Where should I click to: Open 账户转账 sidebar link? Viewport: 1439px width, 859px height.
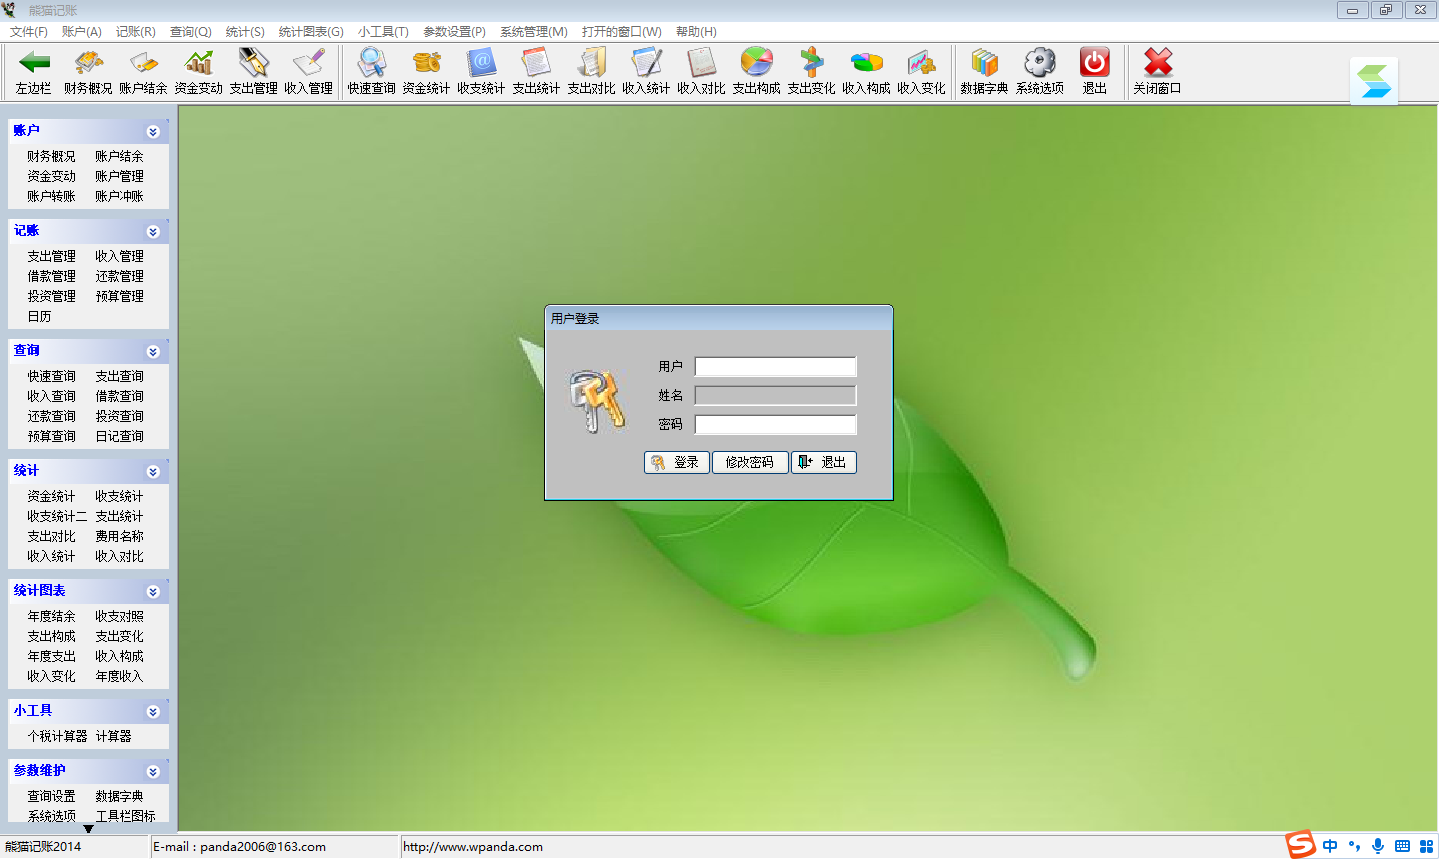(51, 196)
